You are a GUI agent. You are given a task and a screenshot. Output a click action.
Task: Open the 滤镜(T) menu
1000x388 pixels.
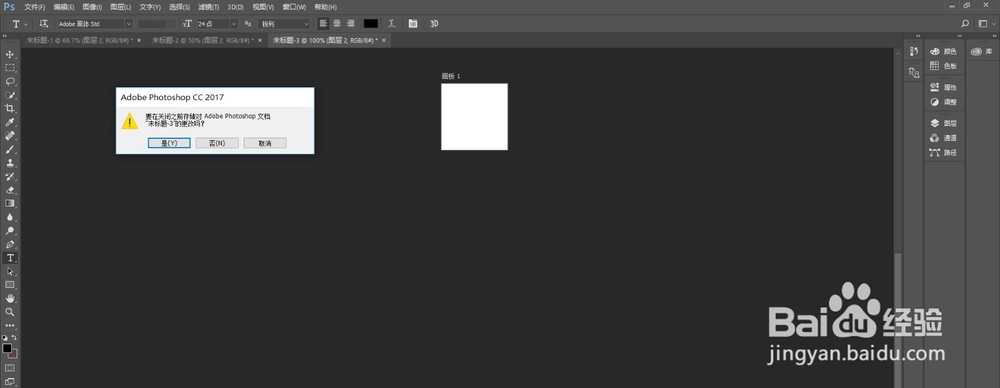(x=208, y=7)
